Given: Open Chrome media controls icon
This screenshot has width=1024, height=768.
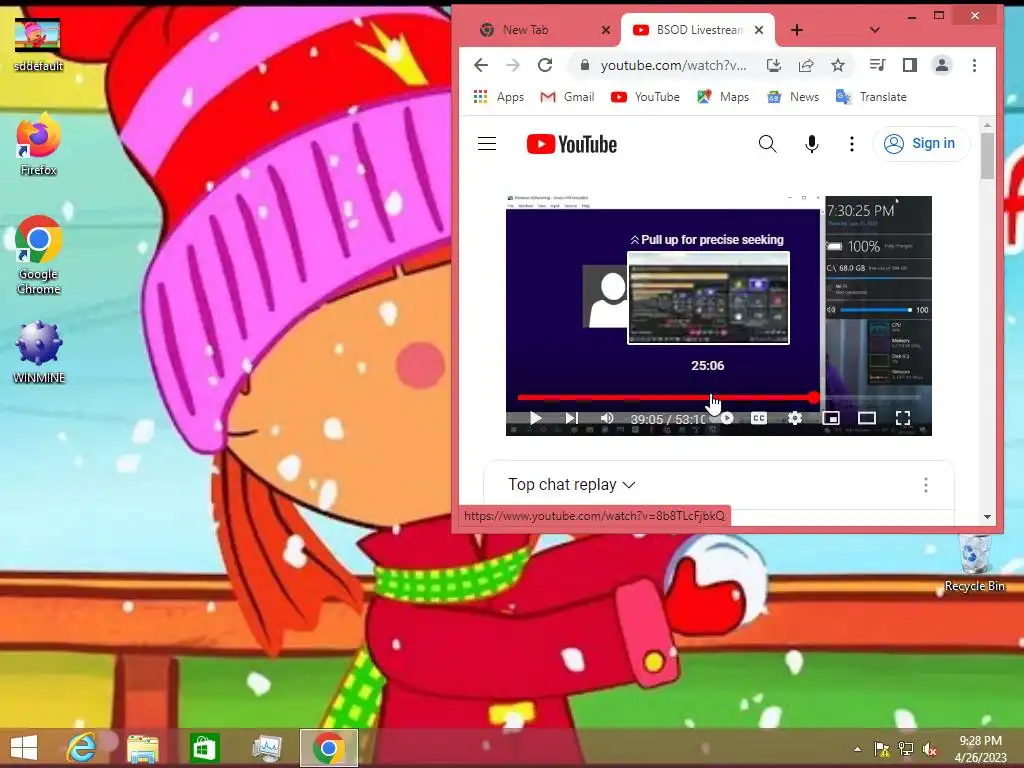Looking at the screenshot, I should (878, 65).
